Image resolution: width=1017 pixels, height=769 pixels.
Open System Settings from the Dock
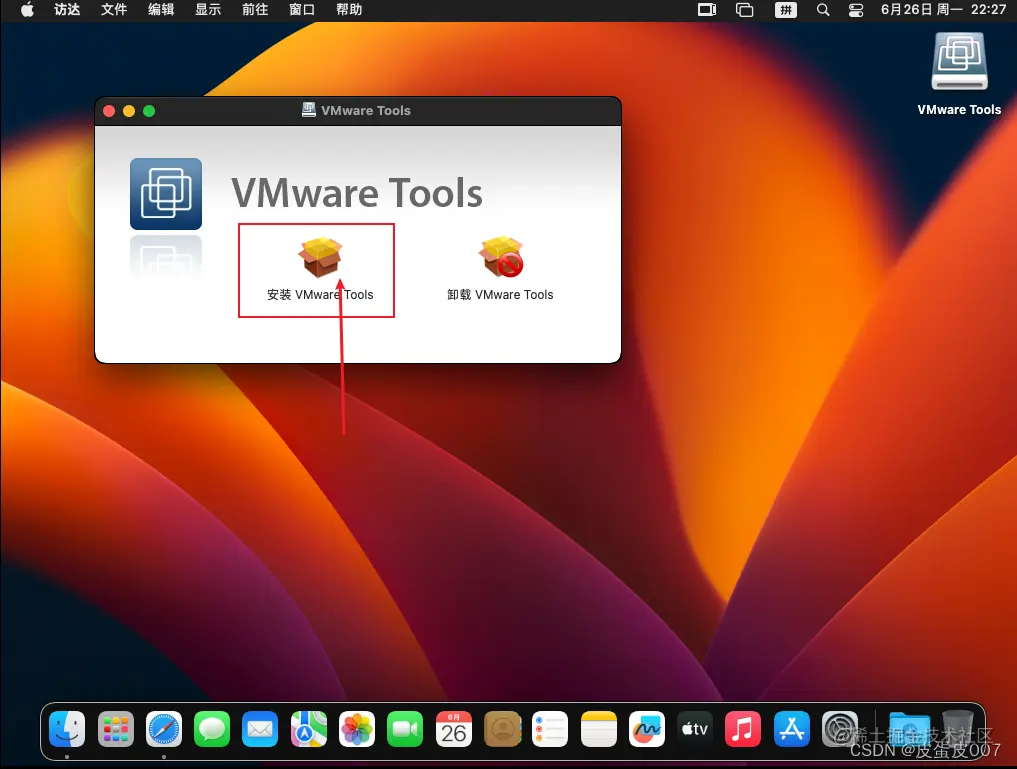840,729
